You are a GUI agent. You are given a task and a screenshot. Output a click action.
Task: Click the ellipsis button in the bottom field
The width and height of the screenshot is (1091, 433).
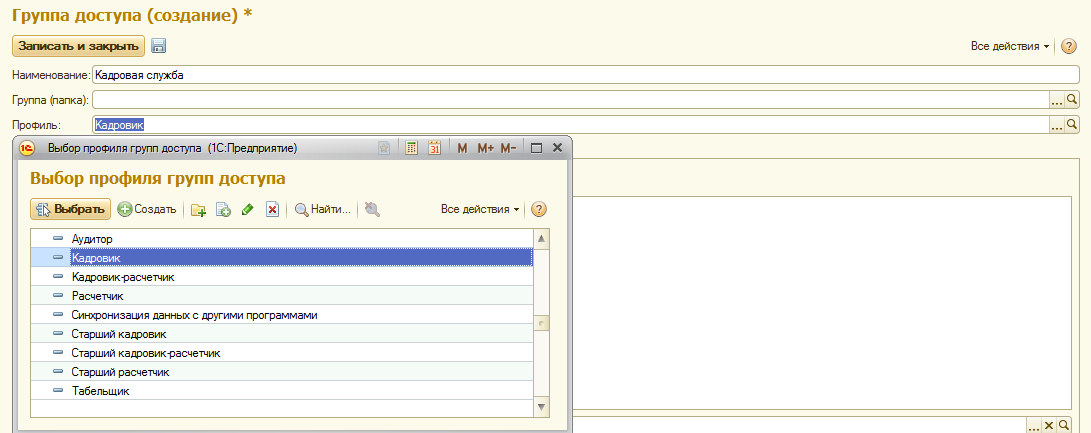point(1034,425)
